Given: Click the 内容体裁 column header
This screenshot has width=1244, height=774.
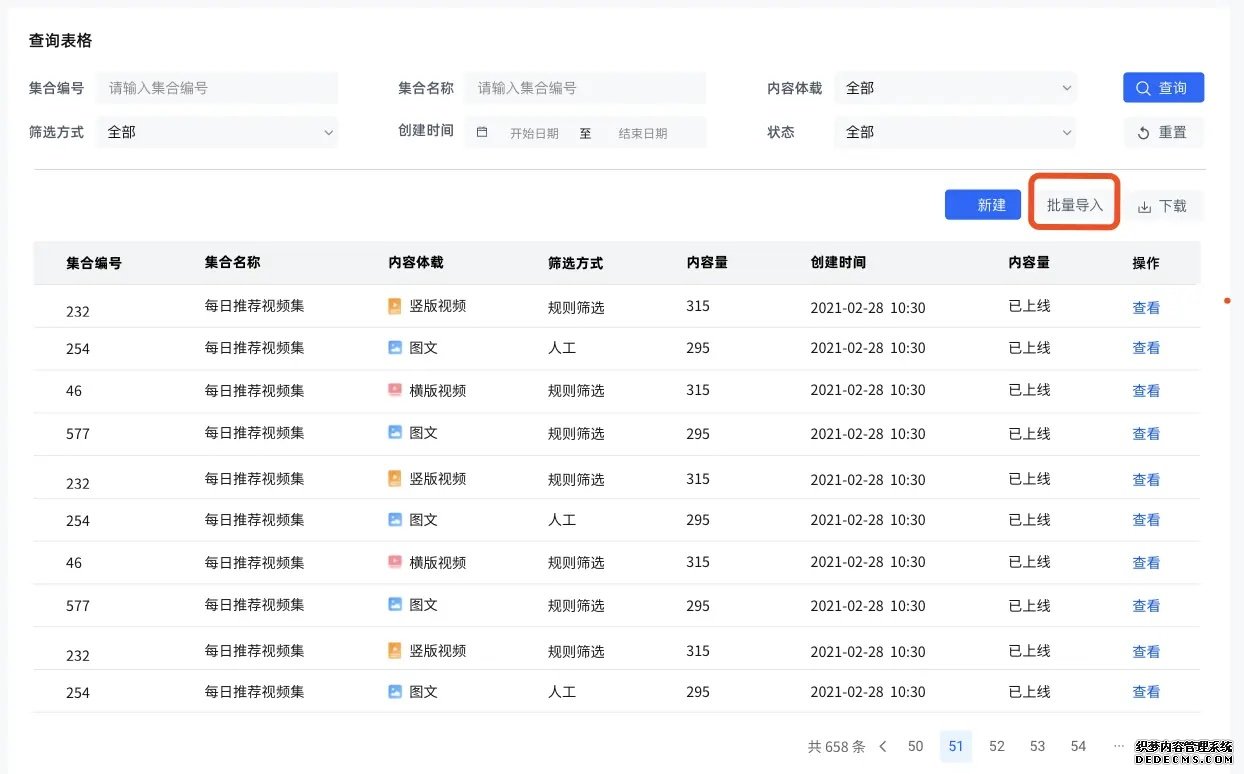Looking at the screenshot, I should (416, 262).
